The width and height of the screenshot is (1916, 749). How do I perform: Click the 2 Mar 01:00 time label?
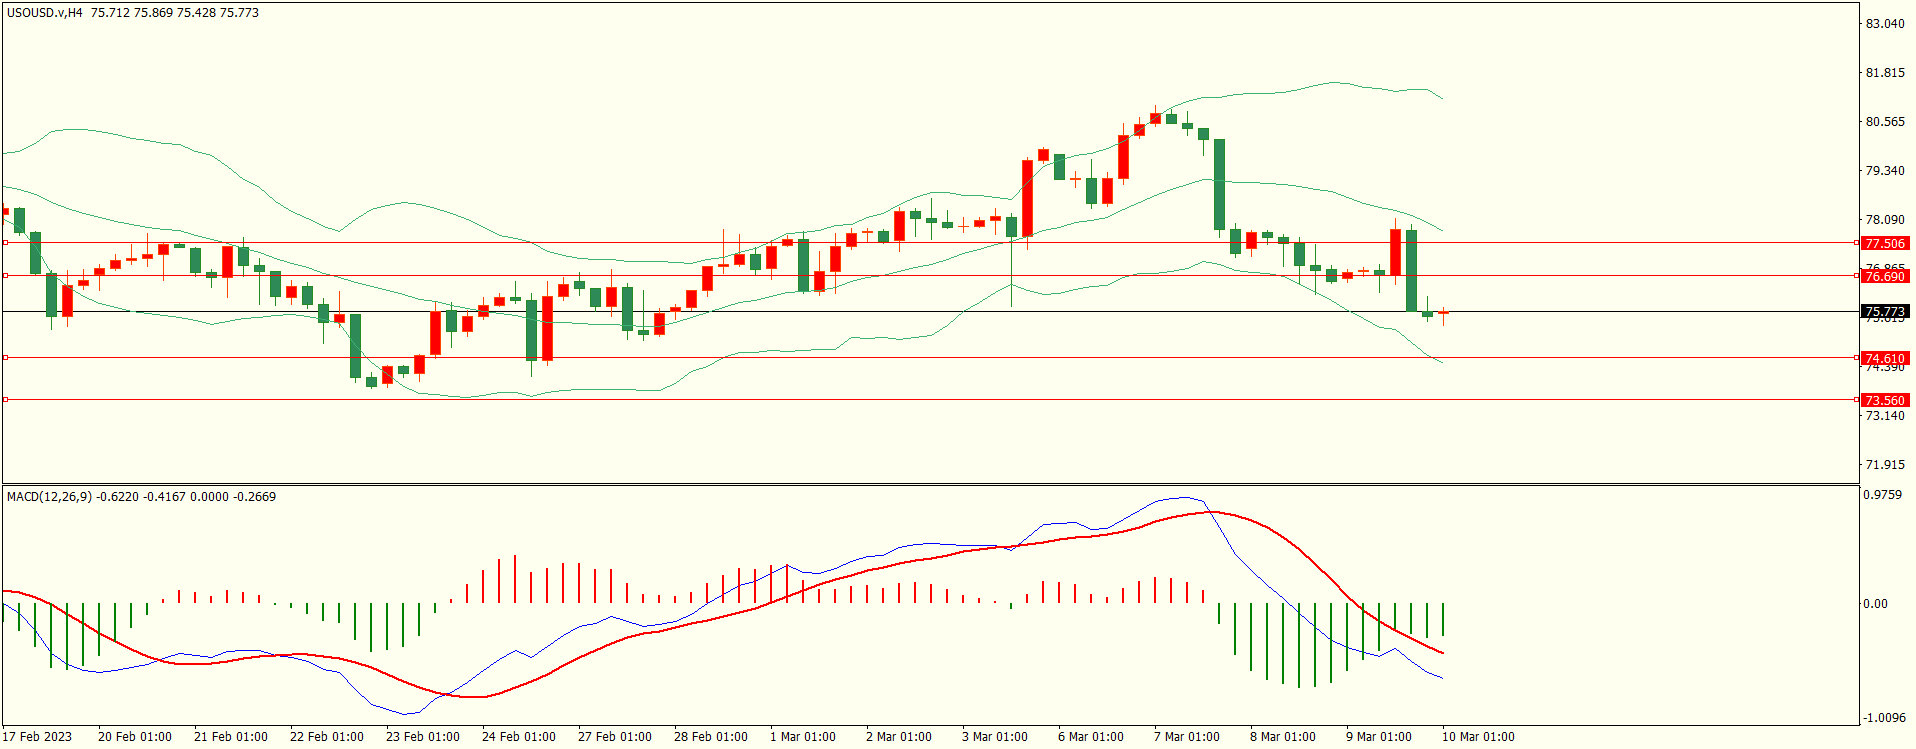point(899,737)
